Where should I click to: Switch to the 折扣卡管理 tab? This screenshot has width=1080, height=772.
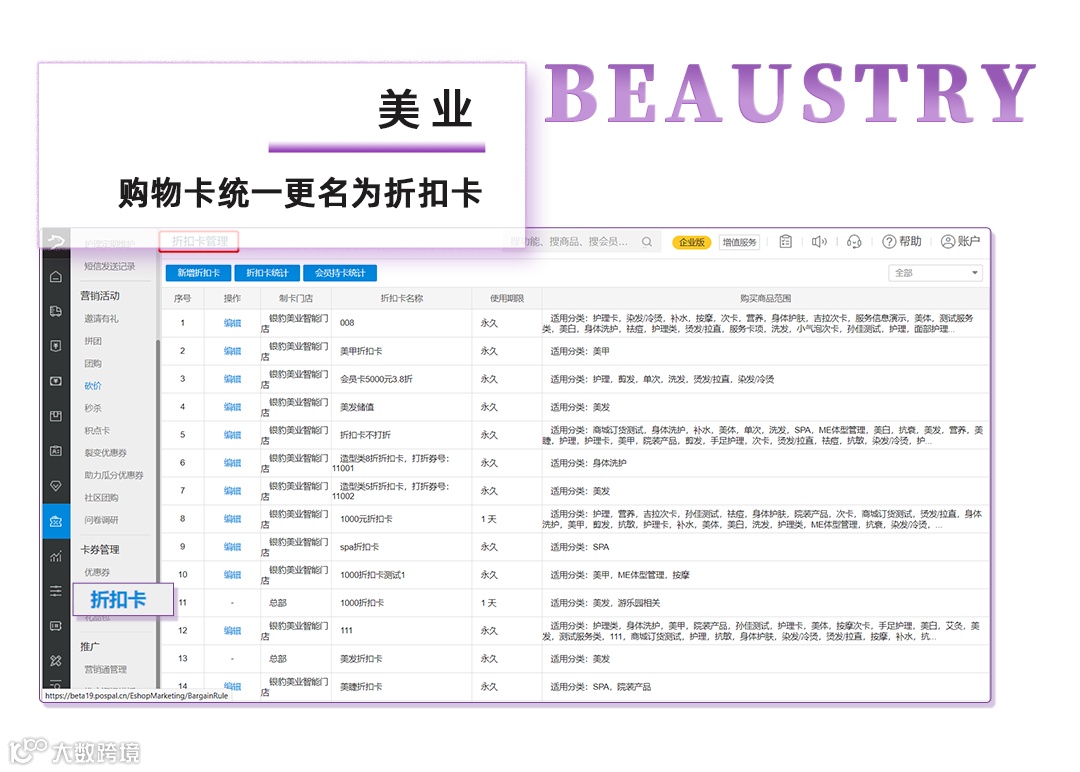199,241
